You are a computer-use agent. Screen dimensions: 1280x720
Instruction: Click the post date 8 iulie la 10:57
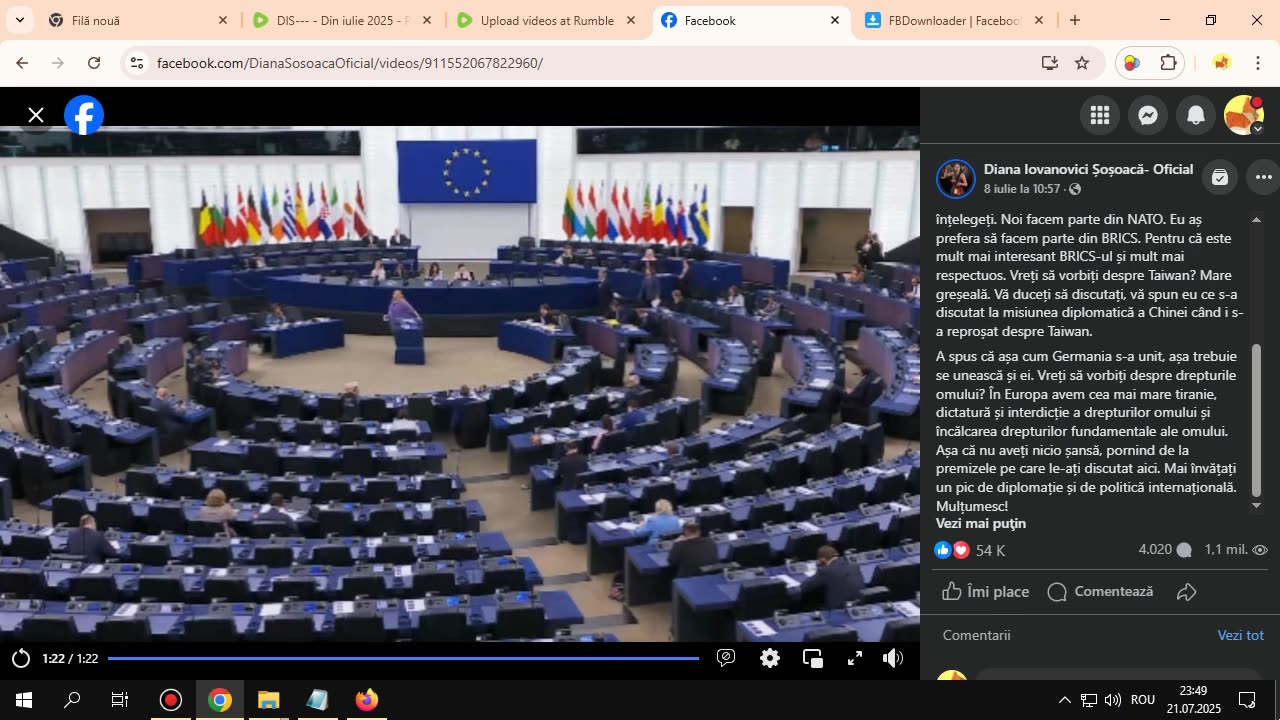(x=1022, y=189)
